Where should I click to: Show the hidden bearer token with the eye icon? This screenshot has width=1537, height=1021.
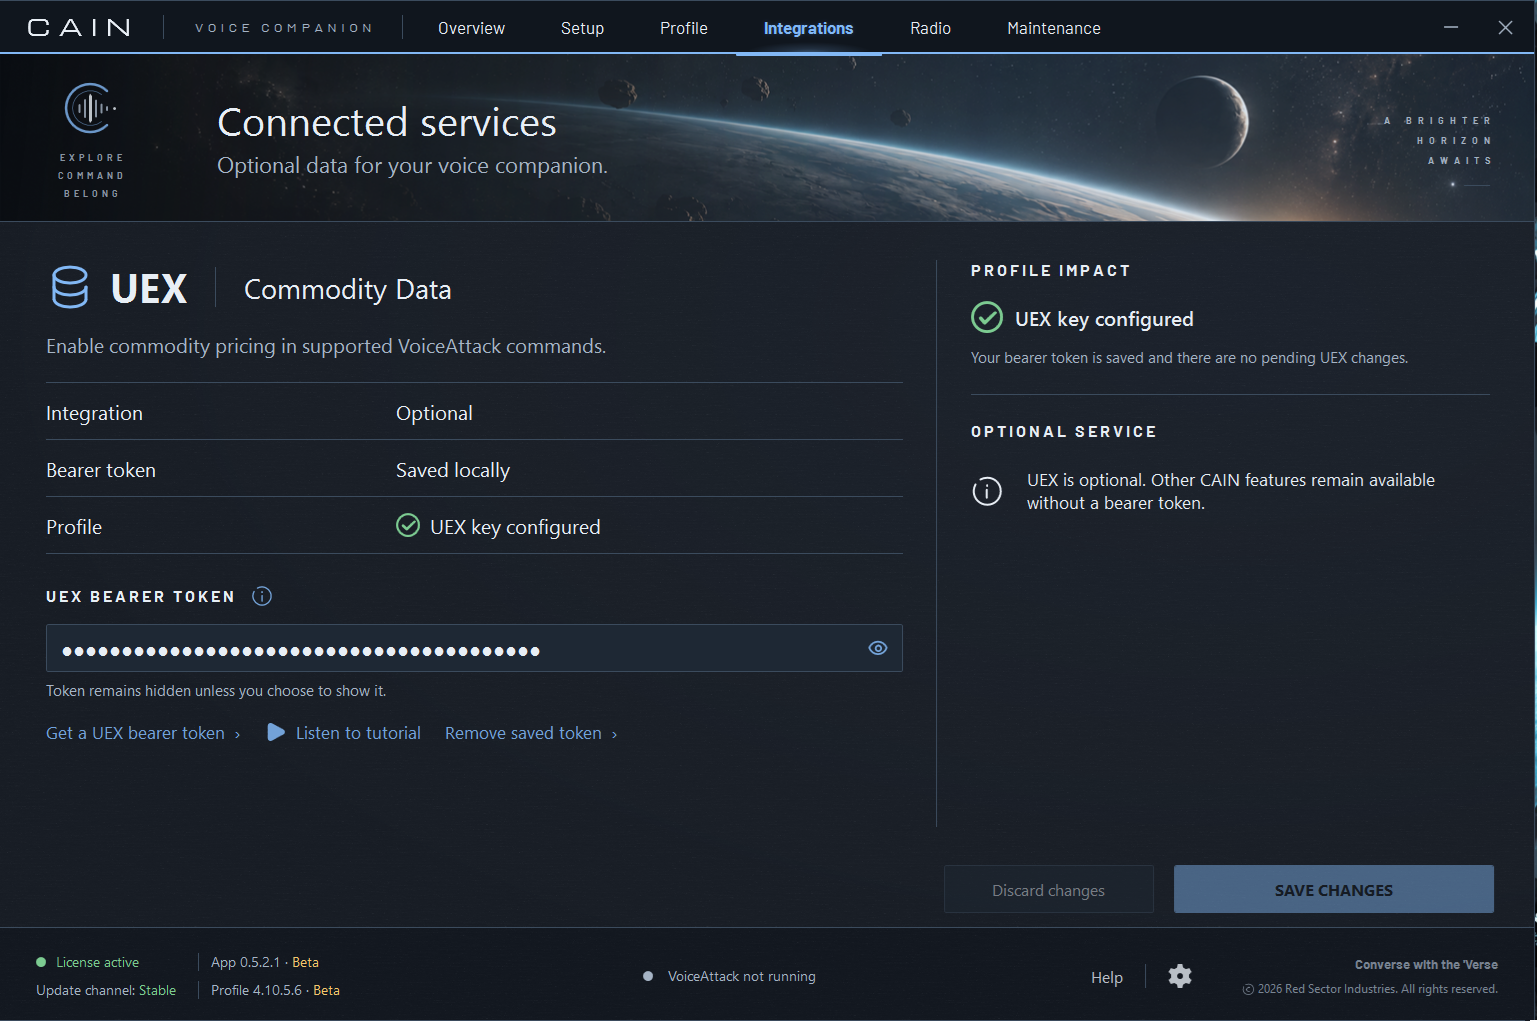(x=878, y=648)
